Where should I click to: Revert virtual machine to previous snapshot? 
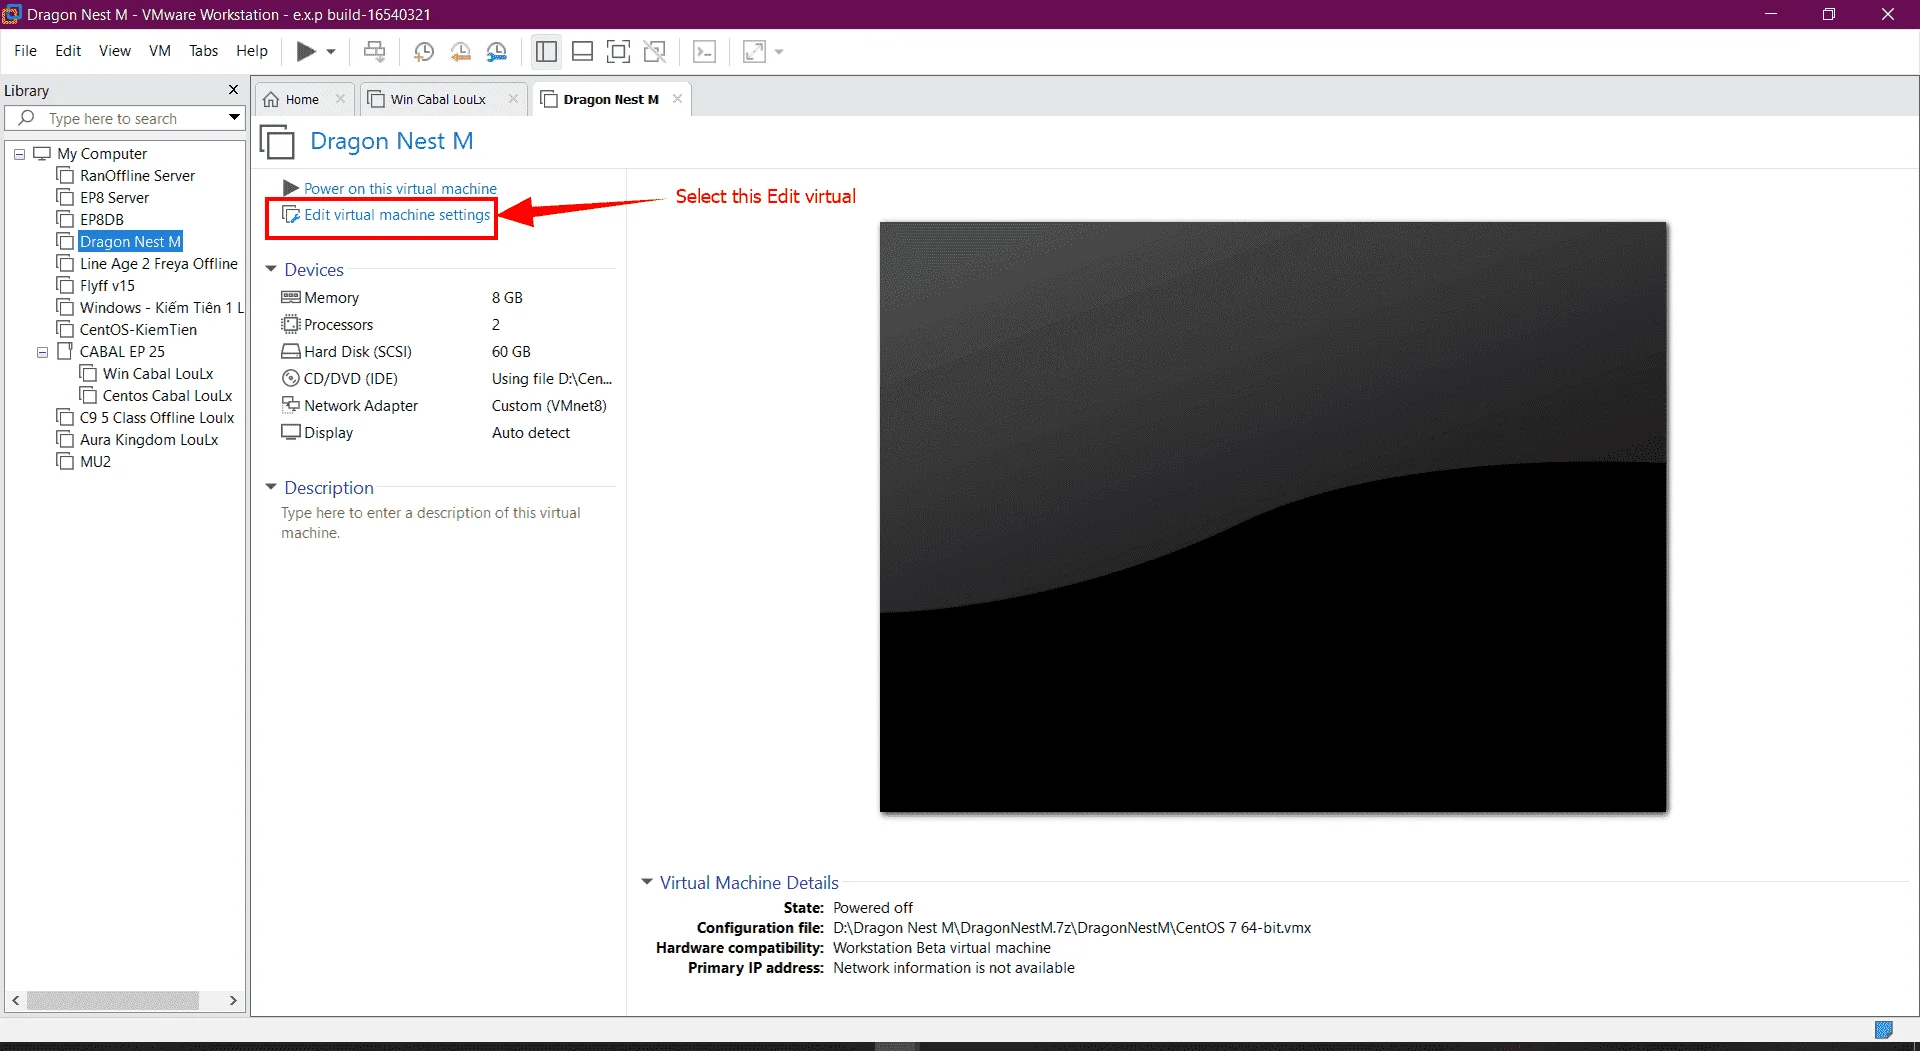coord(461,52)
